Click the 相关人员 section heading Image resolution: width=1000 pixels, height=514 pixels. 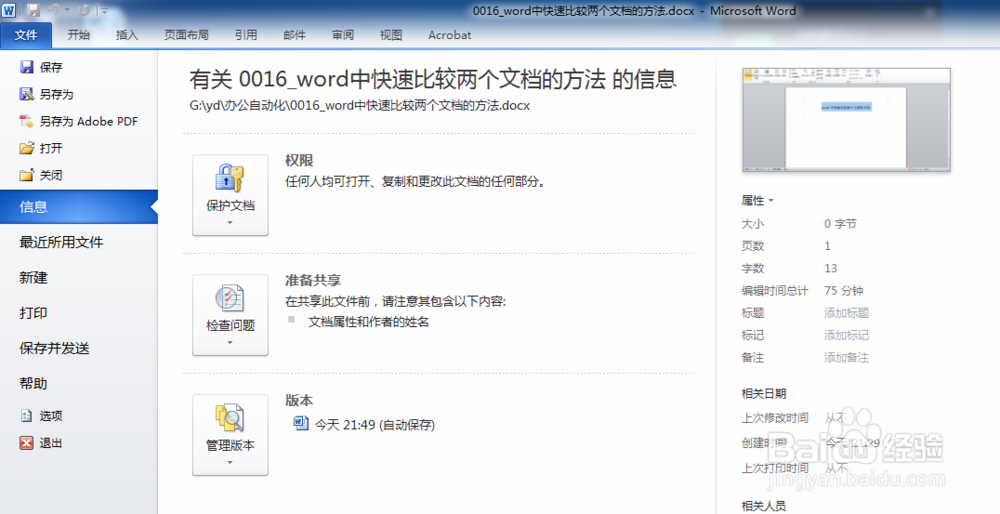(763, 506)
